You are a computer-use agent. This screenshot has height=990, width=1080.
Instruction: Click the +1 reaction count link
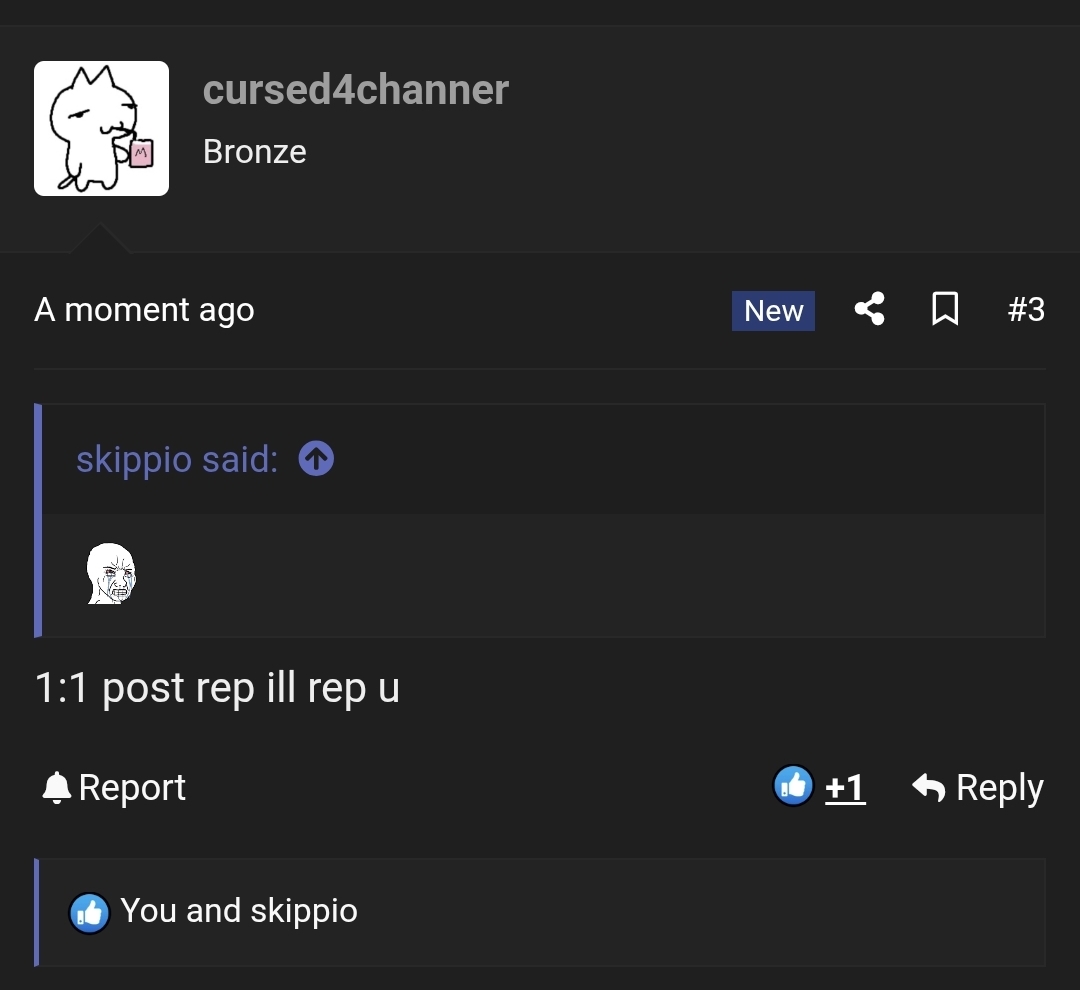(843, 787)
